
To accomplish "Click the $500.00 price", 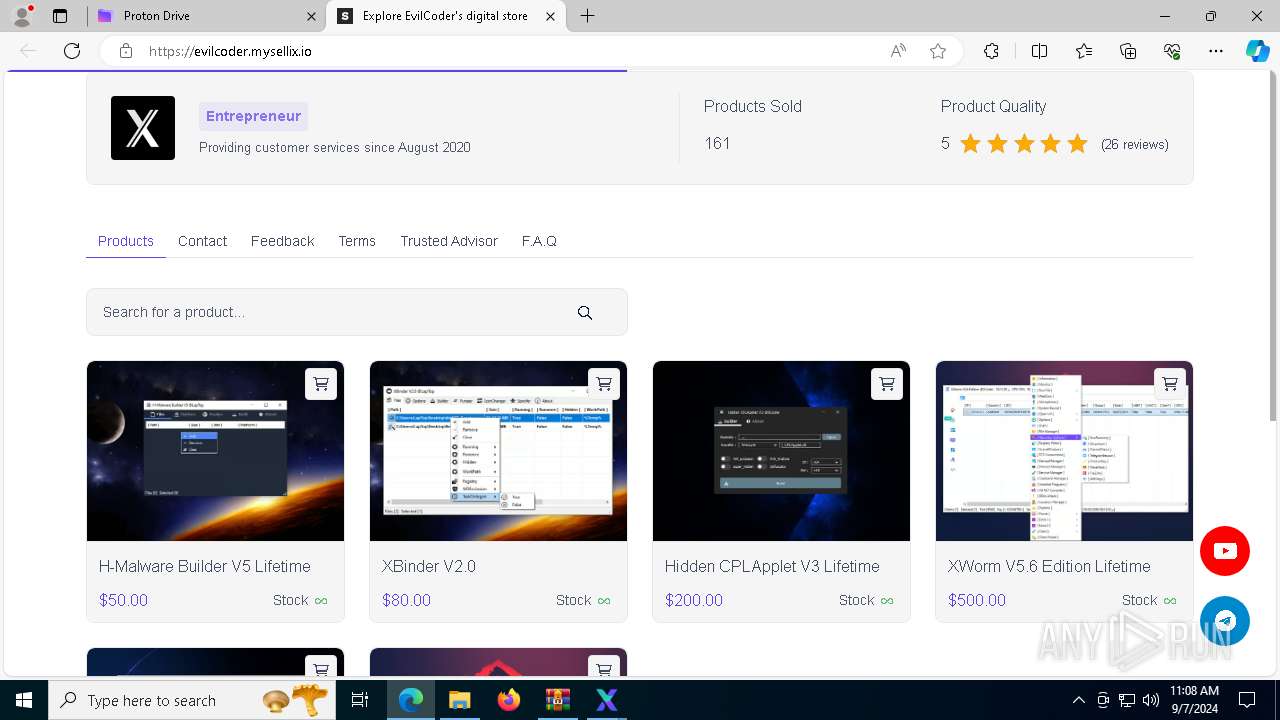I will (976, 600).
